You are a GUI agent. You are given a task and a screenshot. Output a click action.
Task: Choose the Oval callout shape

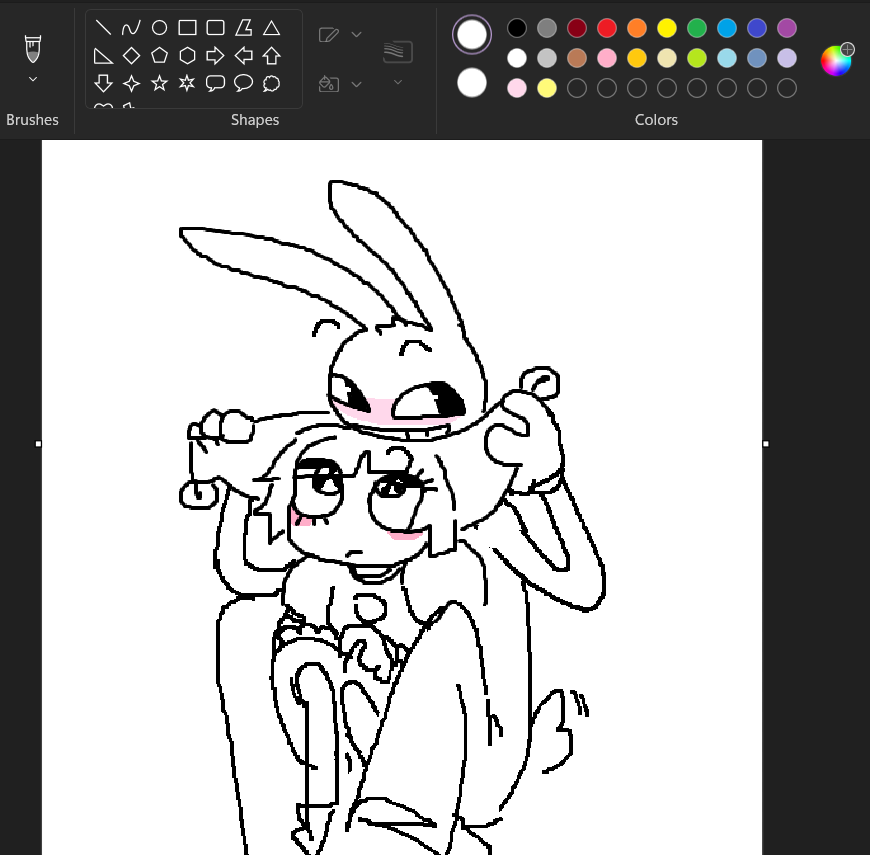tap(244, 83)
